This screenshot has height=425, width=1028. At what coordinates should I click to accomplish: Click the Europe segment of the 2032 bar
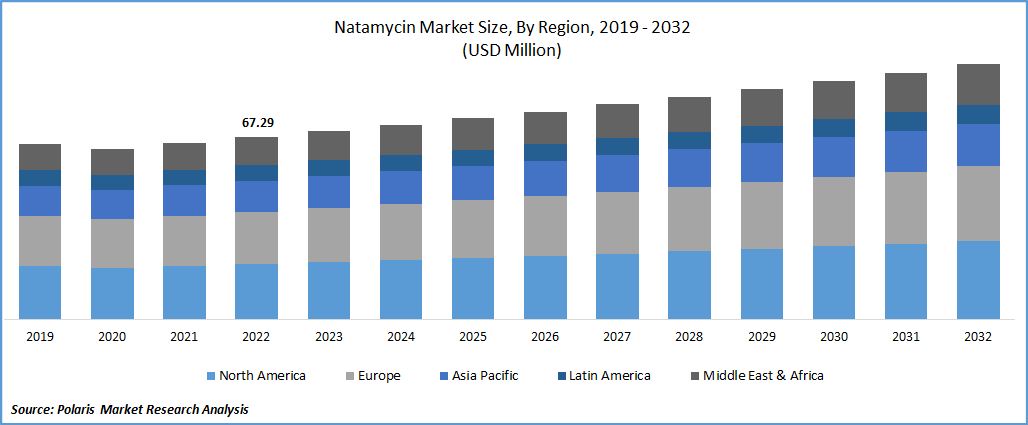978,203
